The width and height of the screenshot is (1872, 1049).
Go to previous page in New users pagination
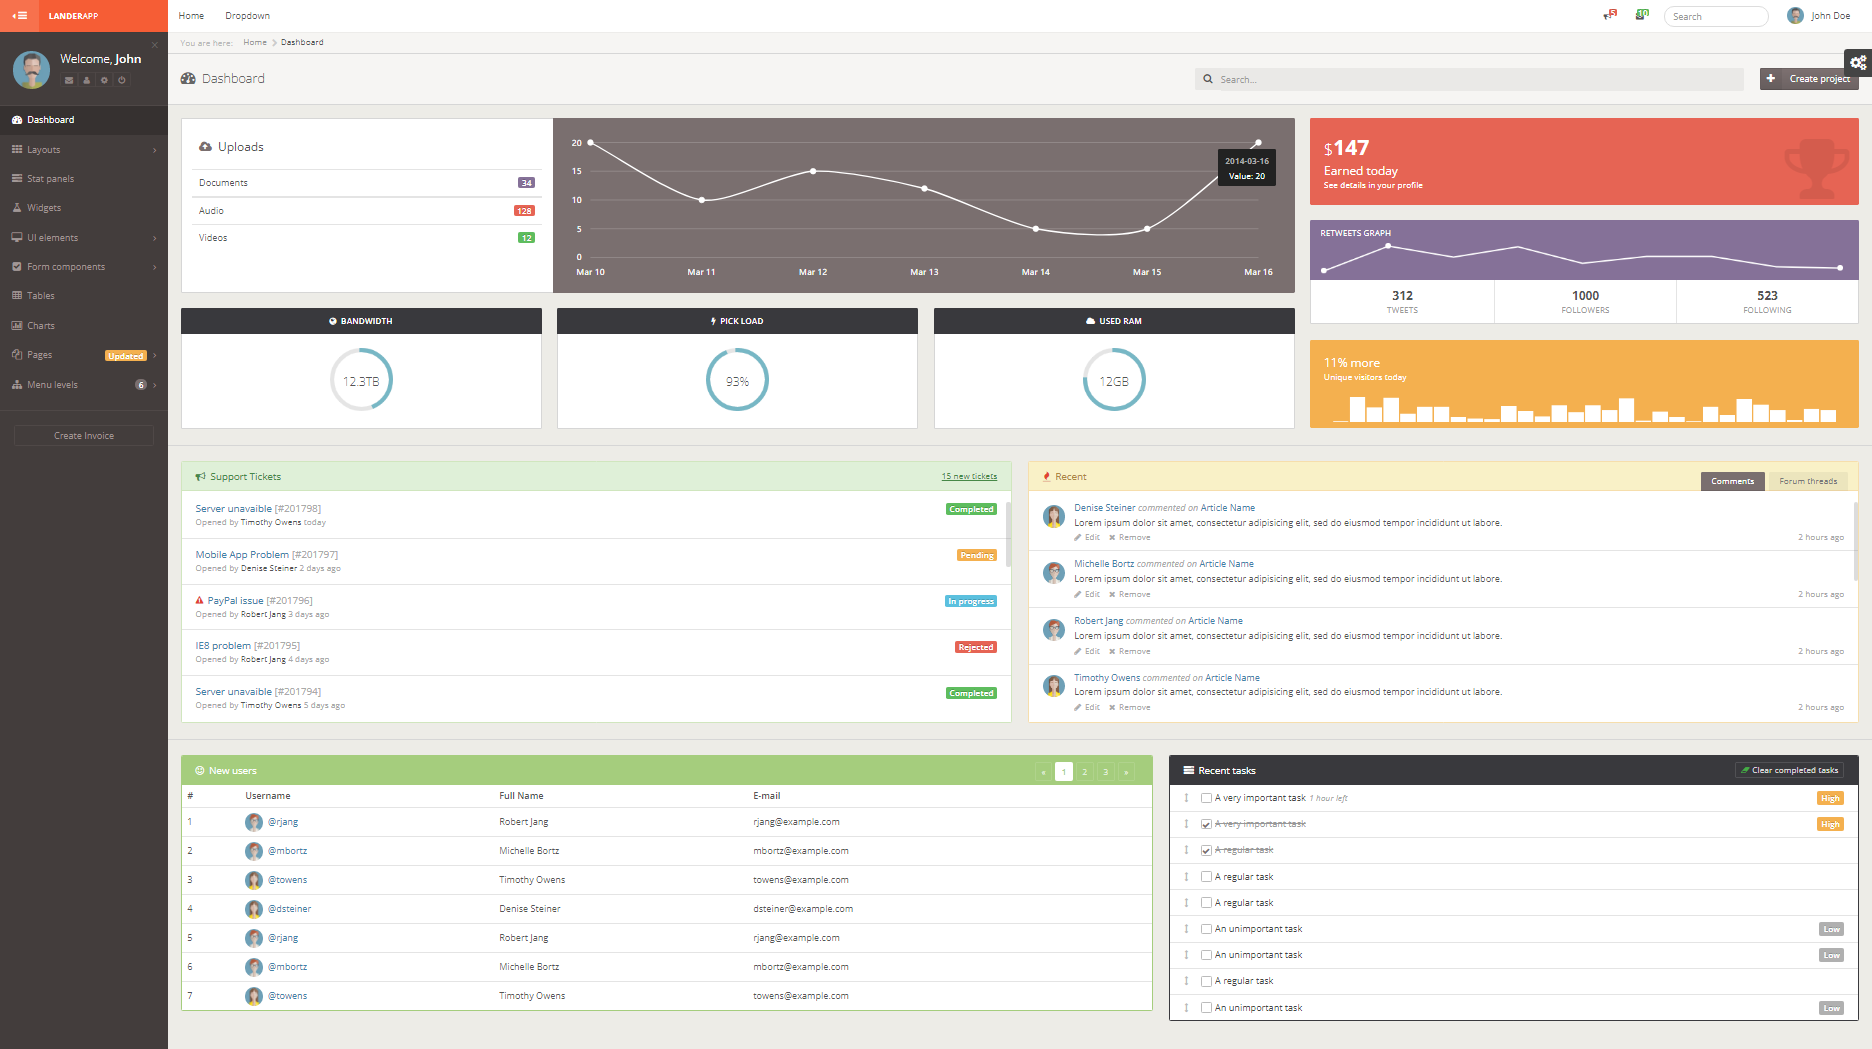point(1044,772)
